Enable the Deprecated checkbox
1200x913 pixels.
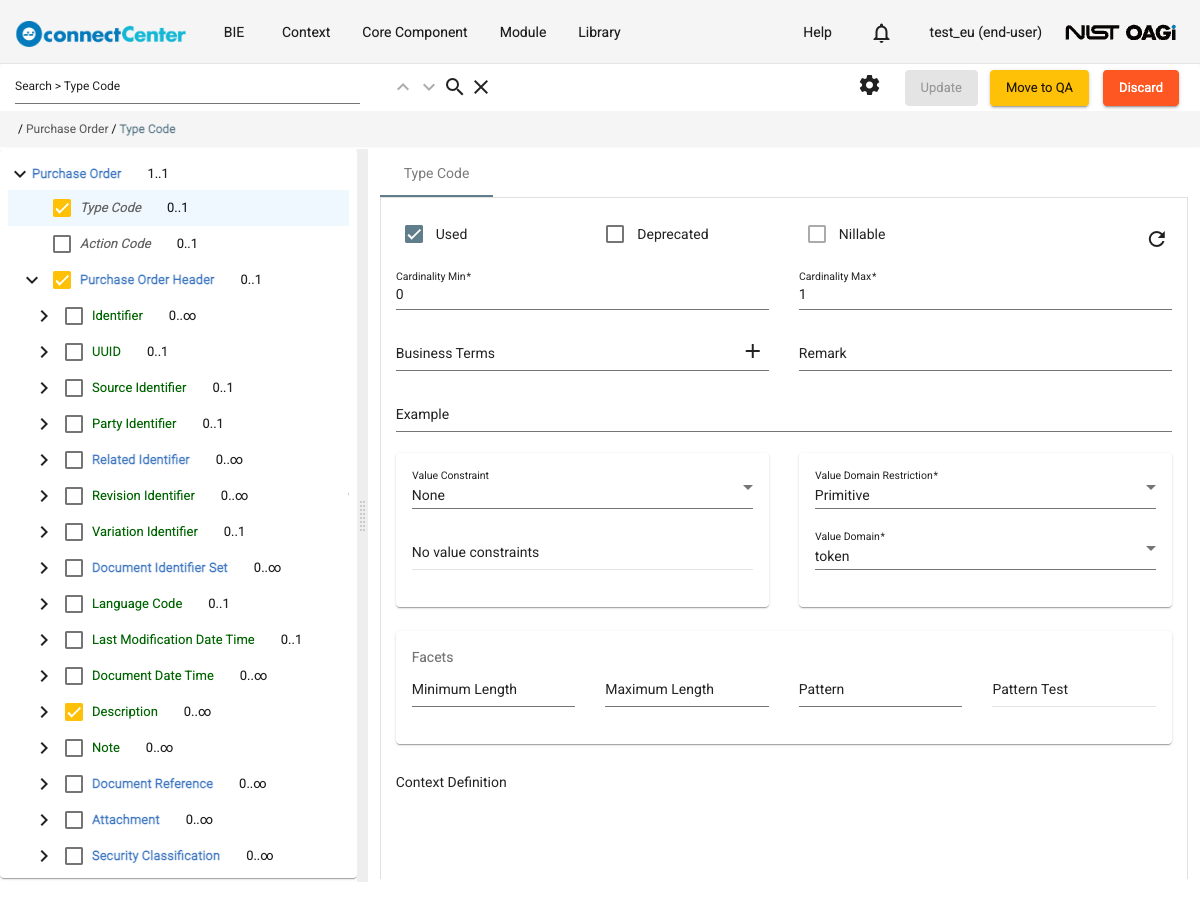[x=616, y=234]
